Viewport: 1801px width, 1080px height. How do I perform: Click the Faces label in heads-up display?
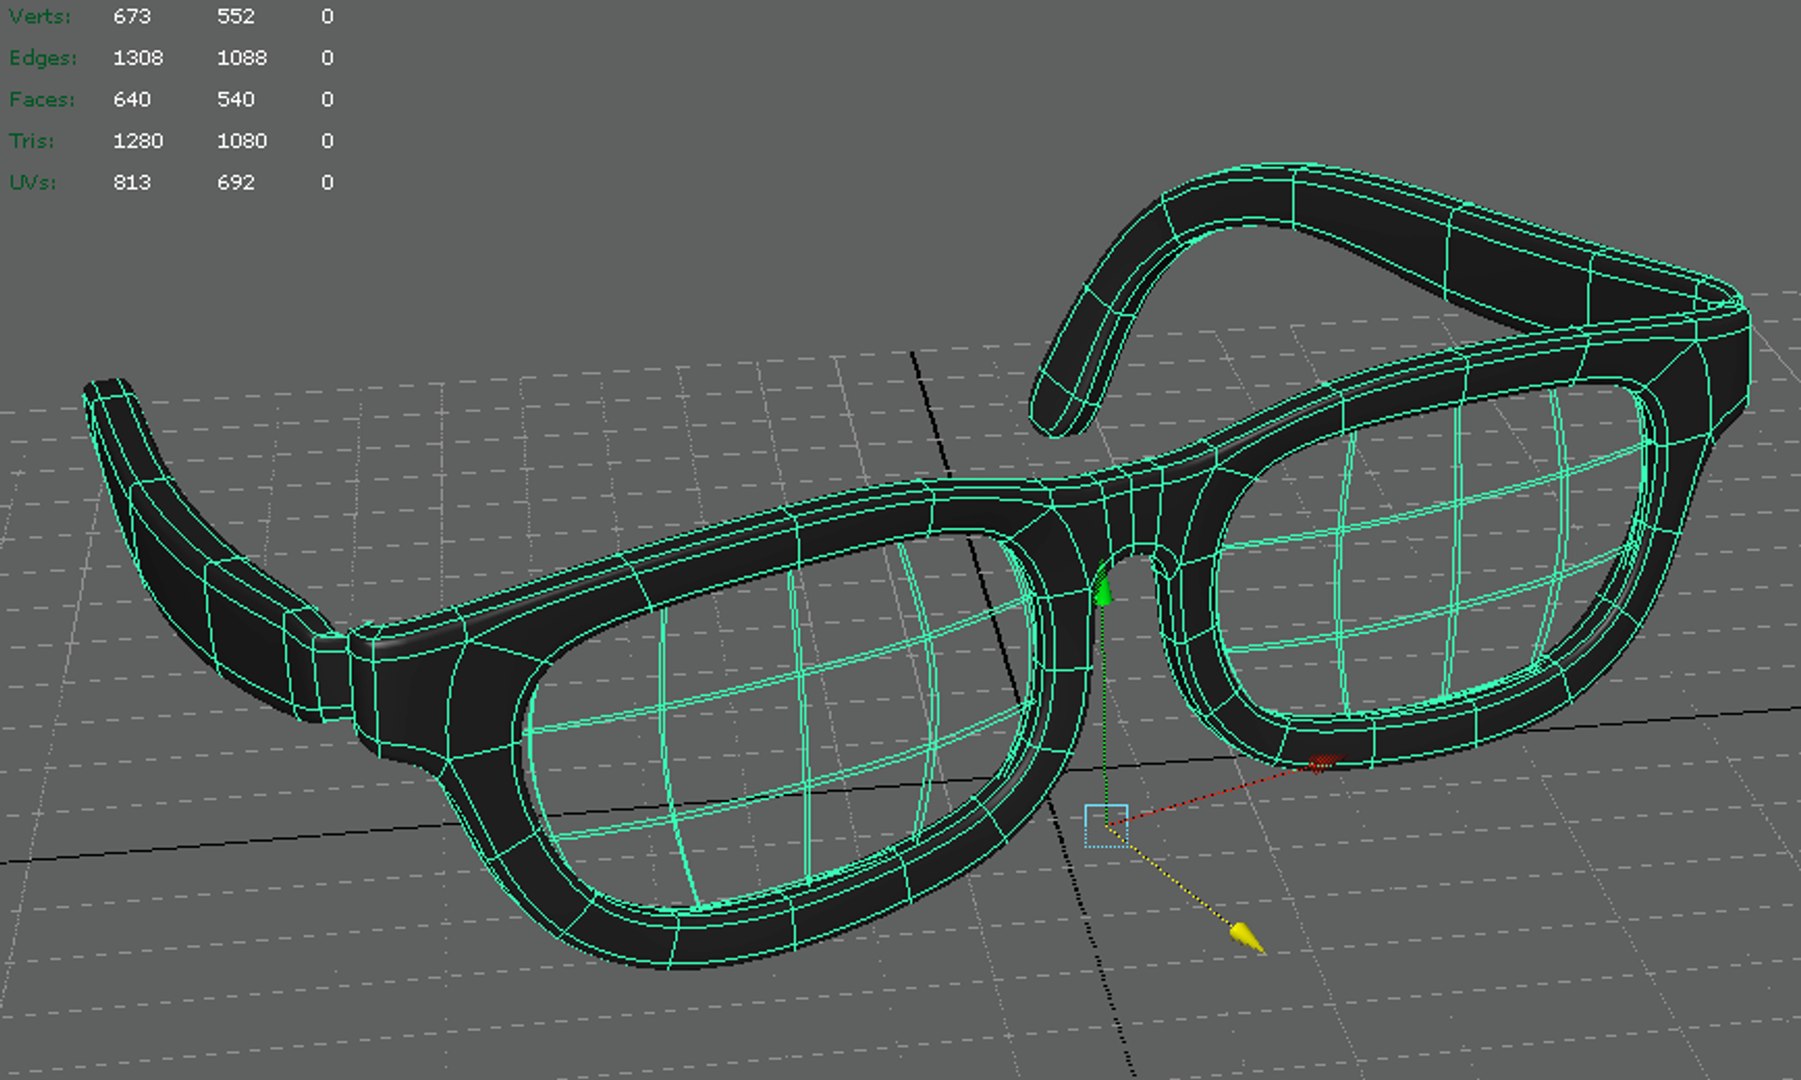(x=42, y=100)
